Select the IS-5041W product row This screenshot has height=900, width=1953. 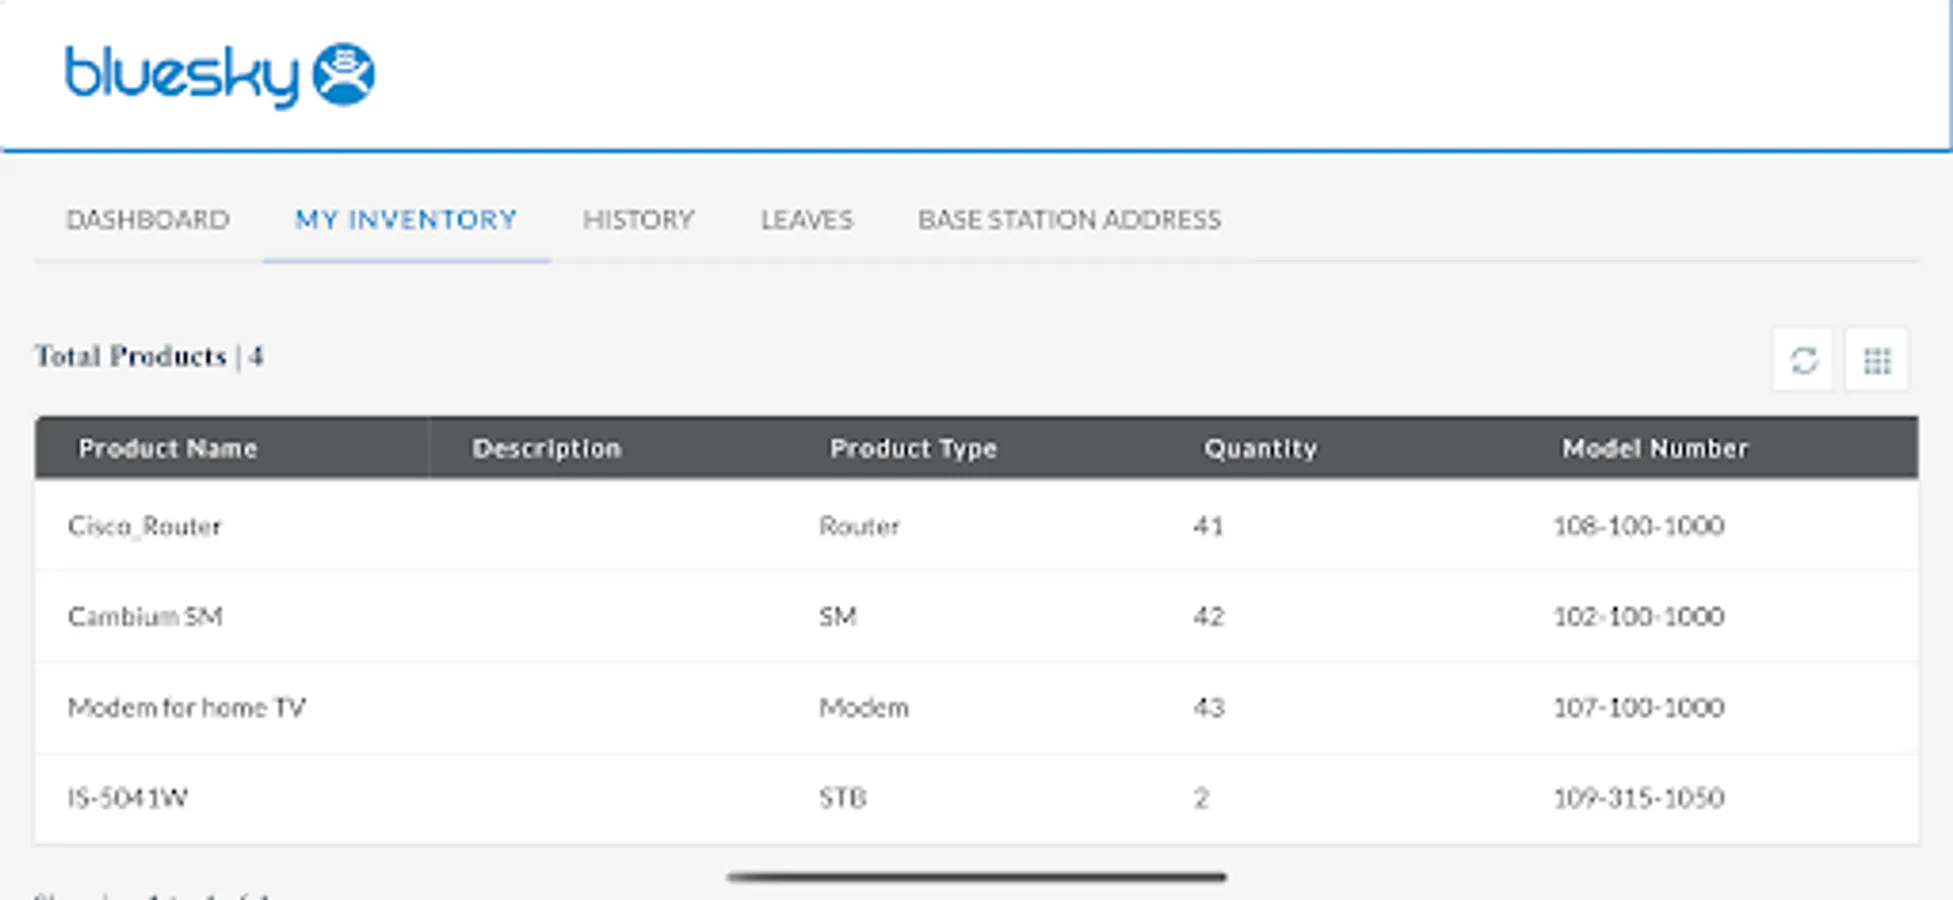[128, 798]
